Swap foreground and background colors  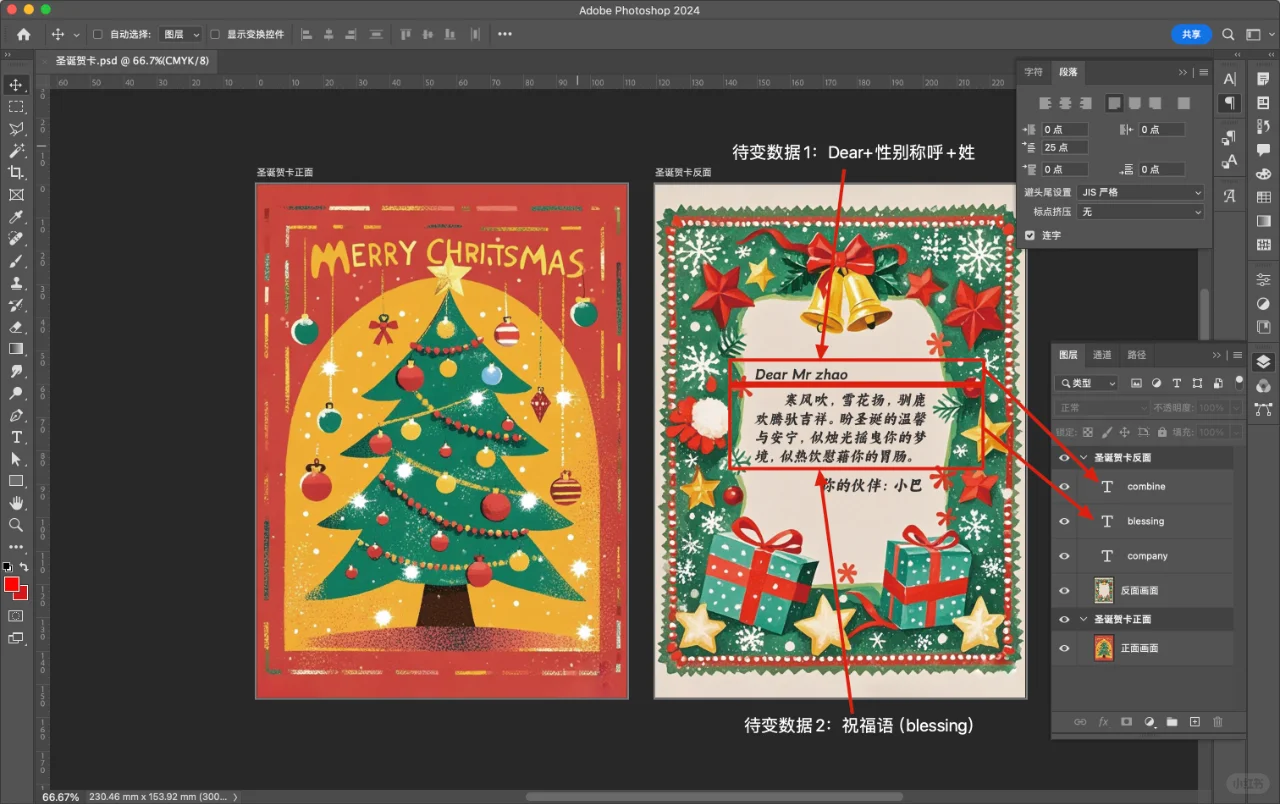click(x=24, y=567)
